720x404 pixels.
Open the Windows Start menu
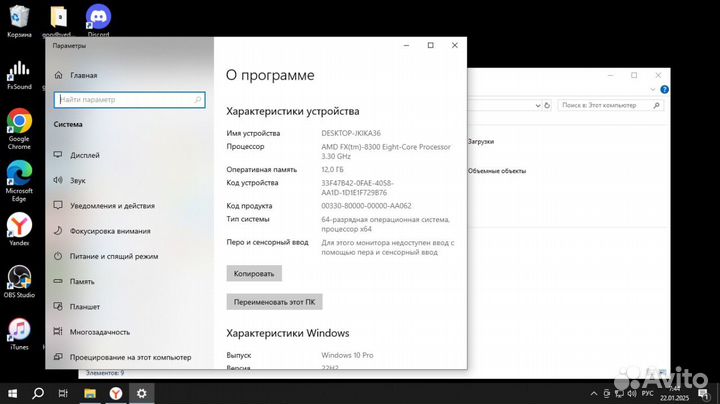point(13,393)
